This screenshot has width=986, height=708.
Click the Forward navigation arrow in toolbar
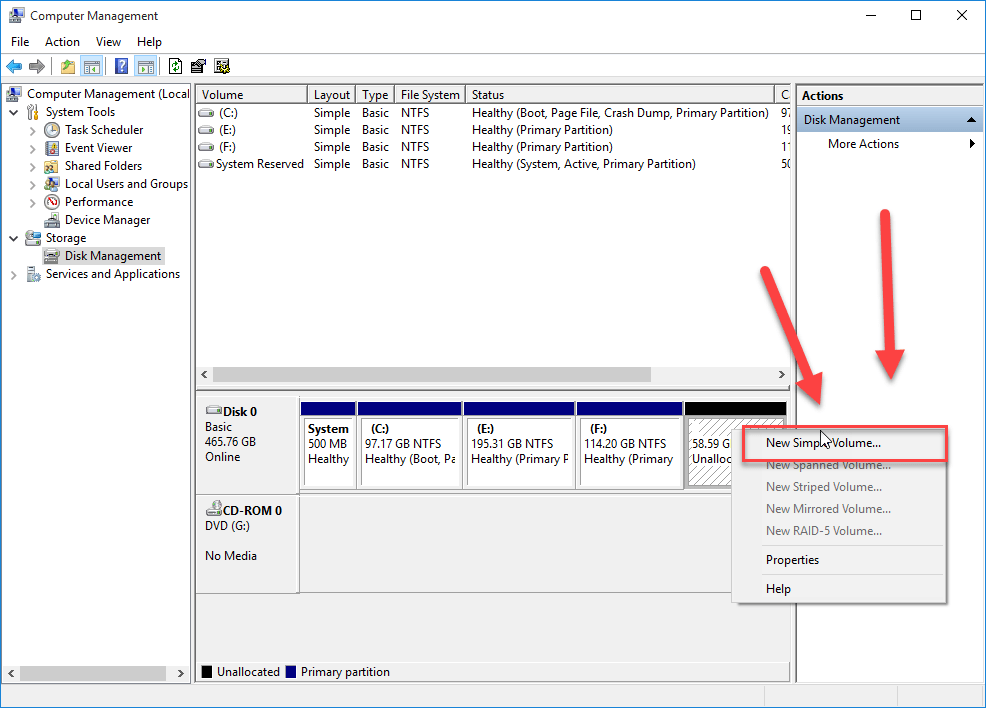[x=36, y=66]
